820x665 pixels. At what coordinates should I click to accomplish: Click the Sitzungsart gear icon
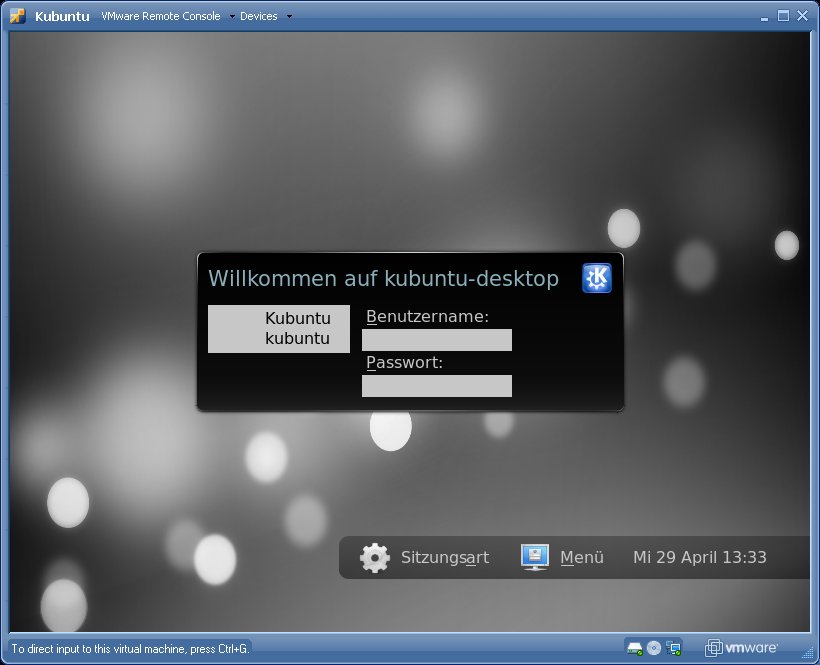pos(375,558)
